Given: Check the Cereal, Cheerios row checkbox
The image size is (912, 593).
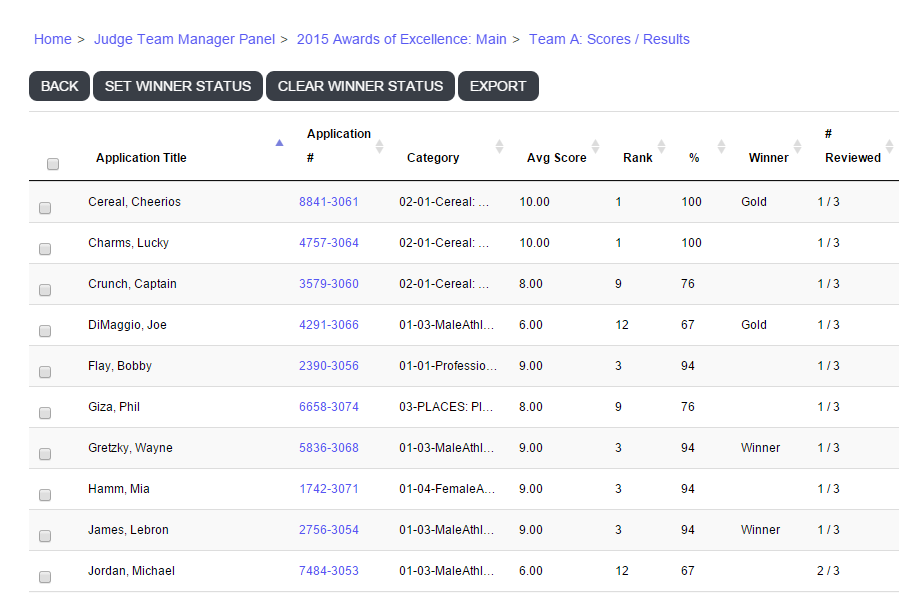Looking at the screenshot, I should [45, 208].
